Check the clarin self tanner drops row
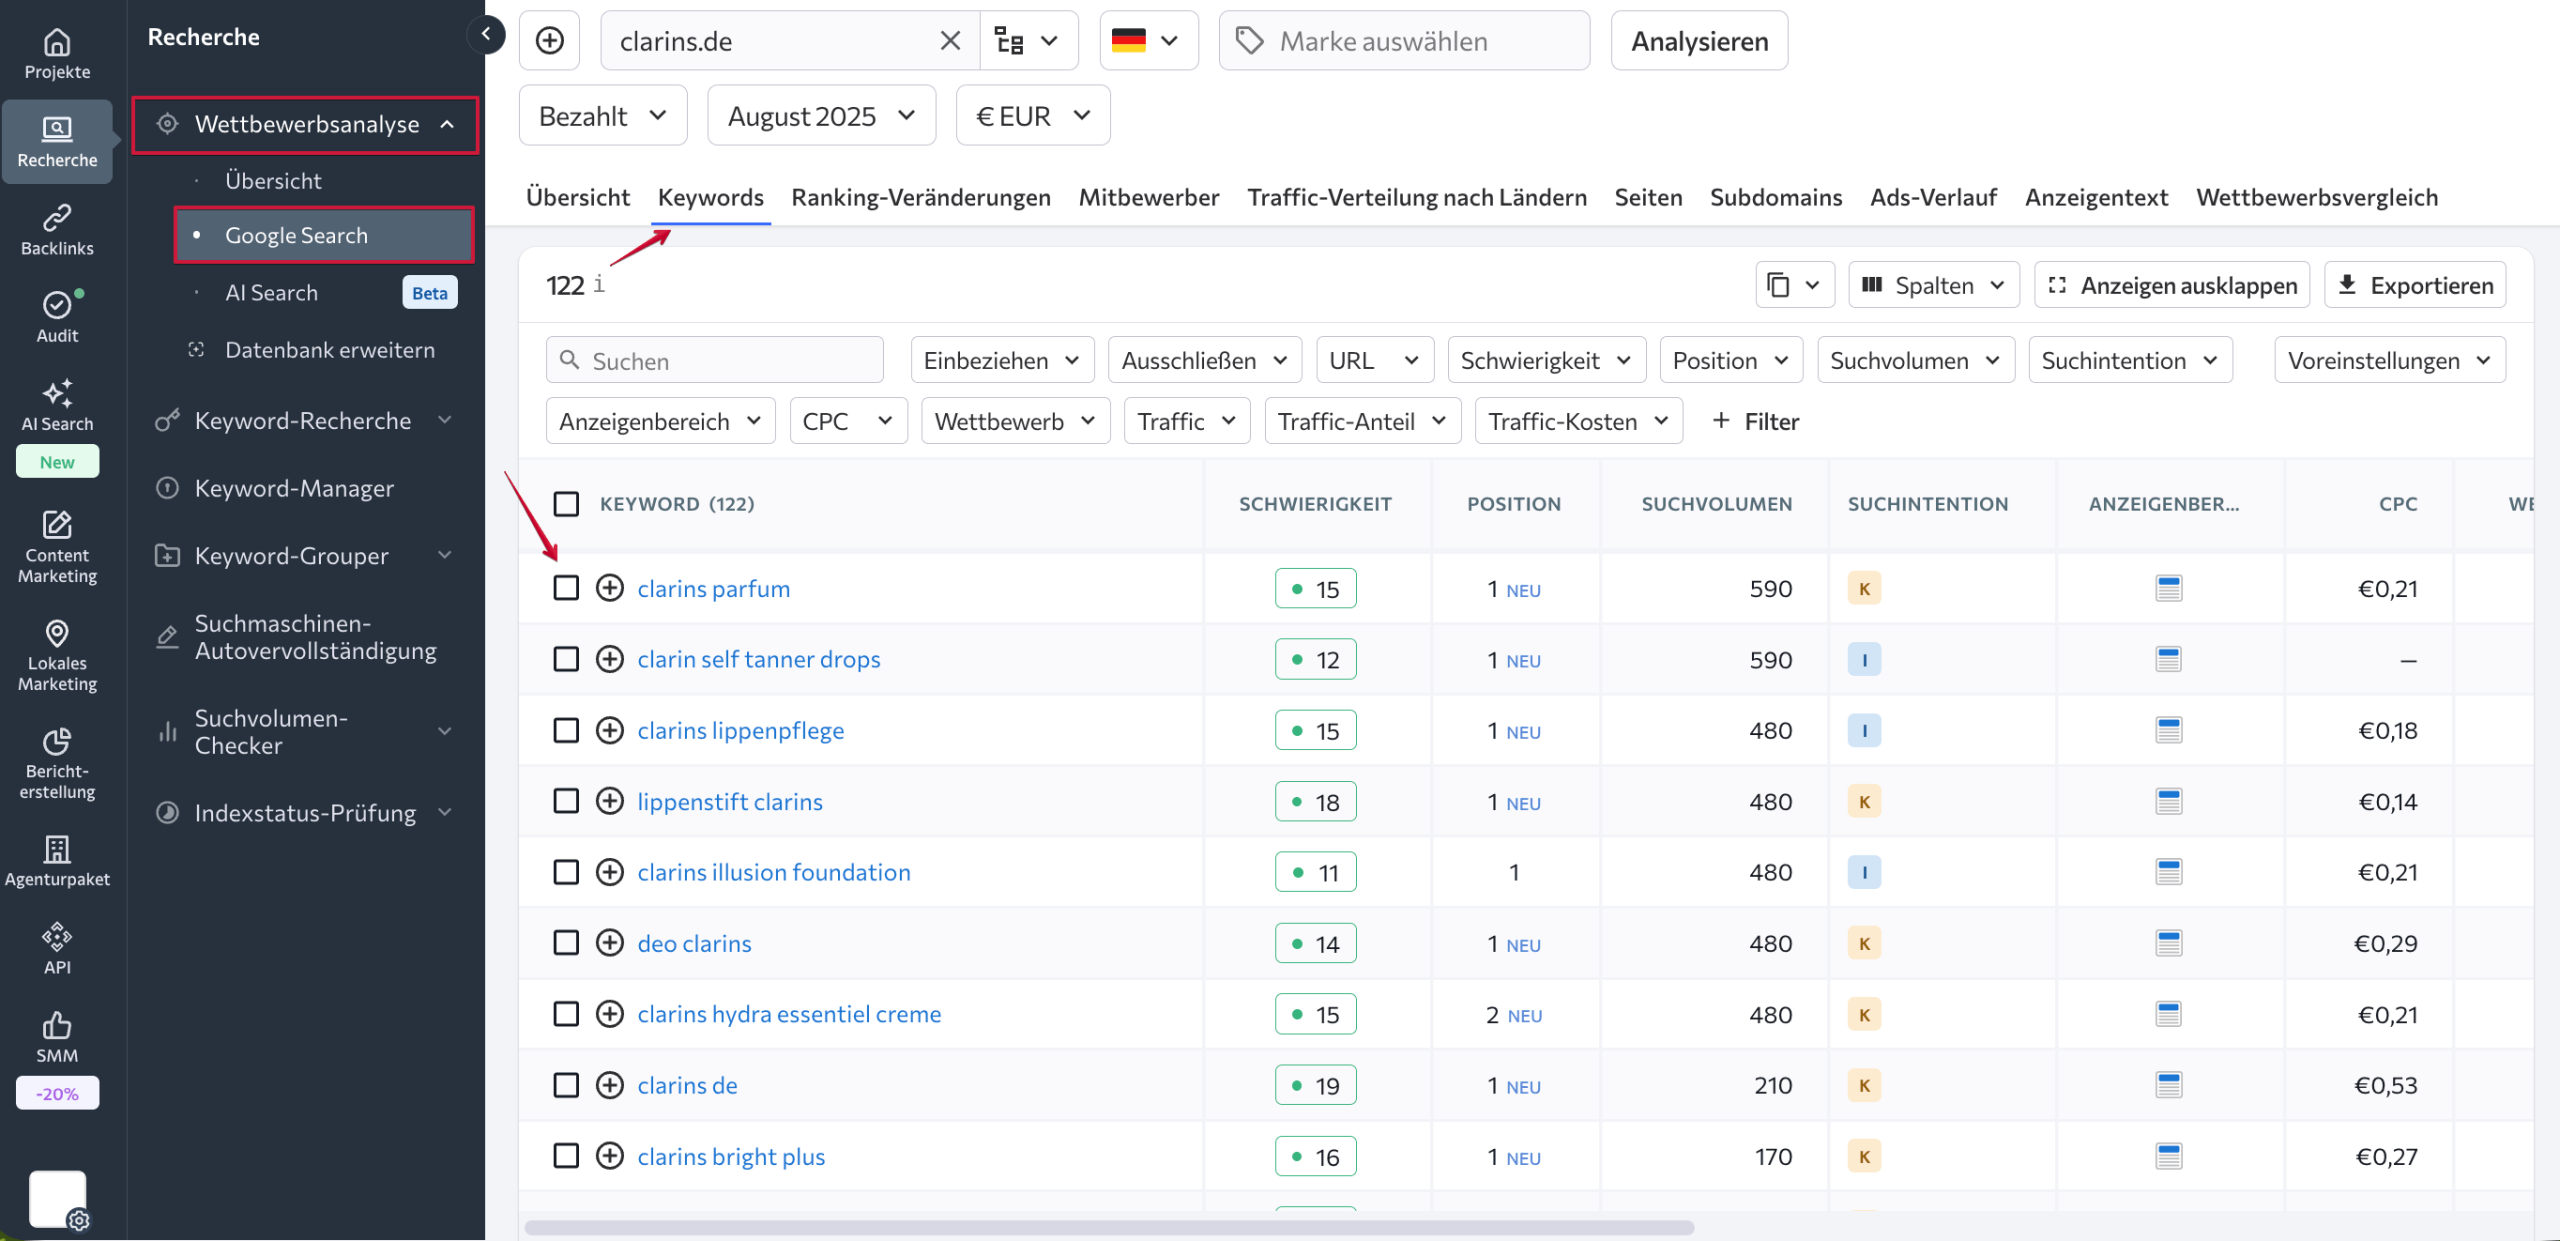This screenshot has width=2560, height=1241. pos(566,659)
